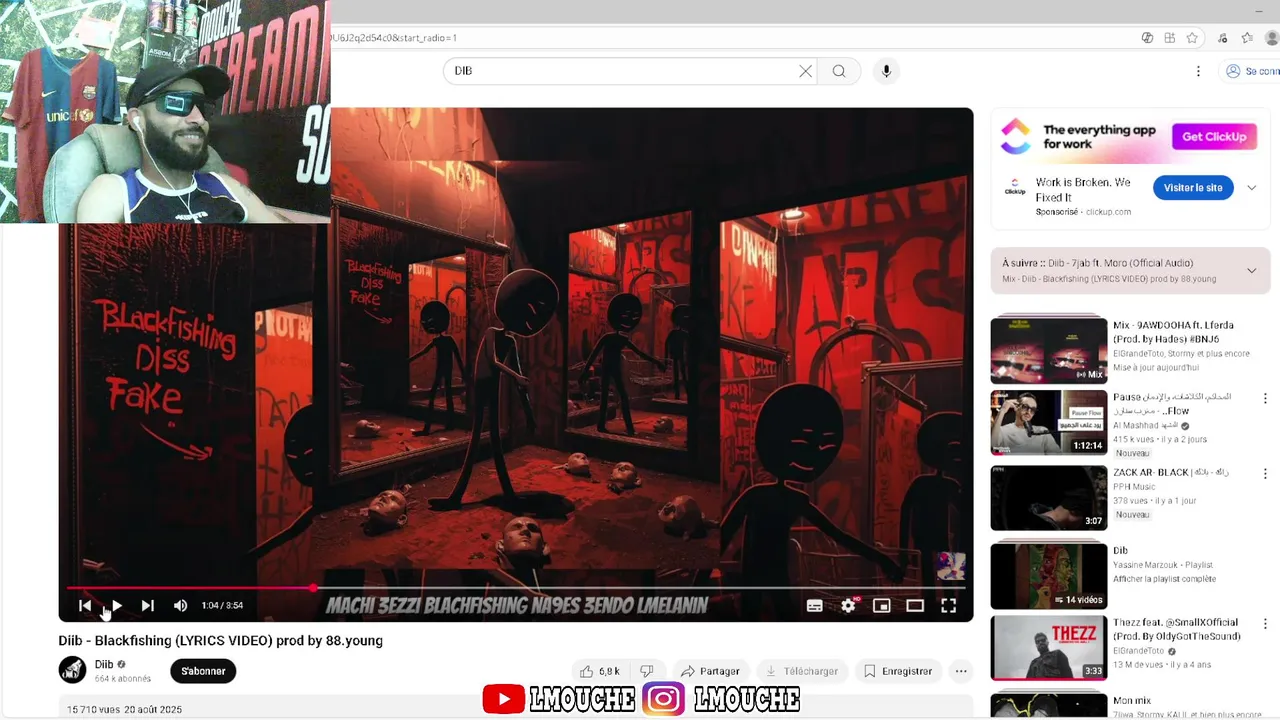1280x720 pixels.
Task: Like the video (6,8 k)
Action: tap(601, 671)
